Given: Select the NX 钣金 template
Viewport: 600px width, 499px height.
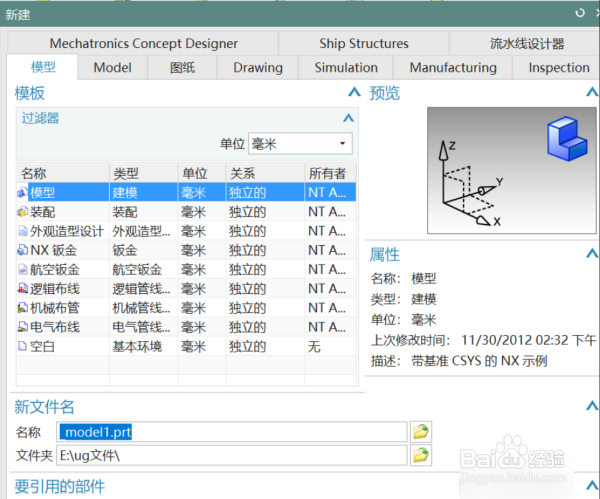Looking at the screenshot, I should click(186, 250).
